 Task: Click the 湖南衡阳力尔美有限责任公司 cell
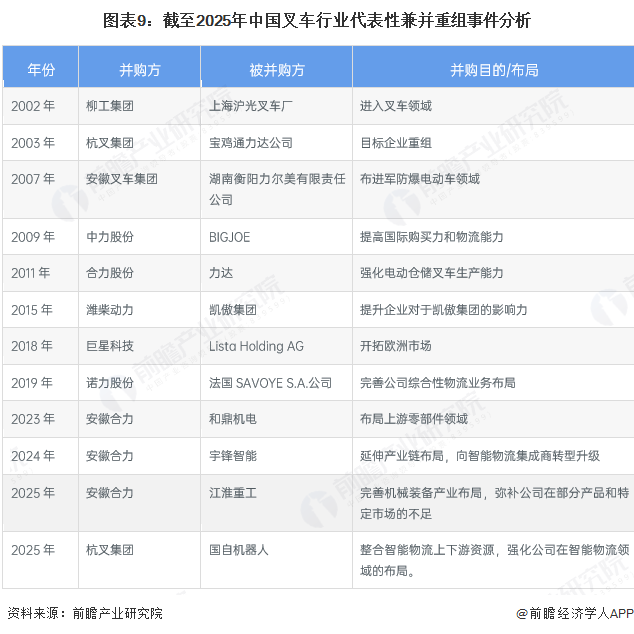coord(277,189)
